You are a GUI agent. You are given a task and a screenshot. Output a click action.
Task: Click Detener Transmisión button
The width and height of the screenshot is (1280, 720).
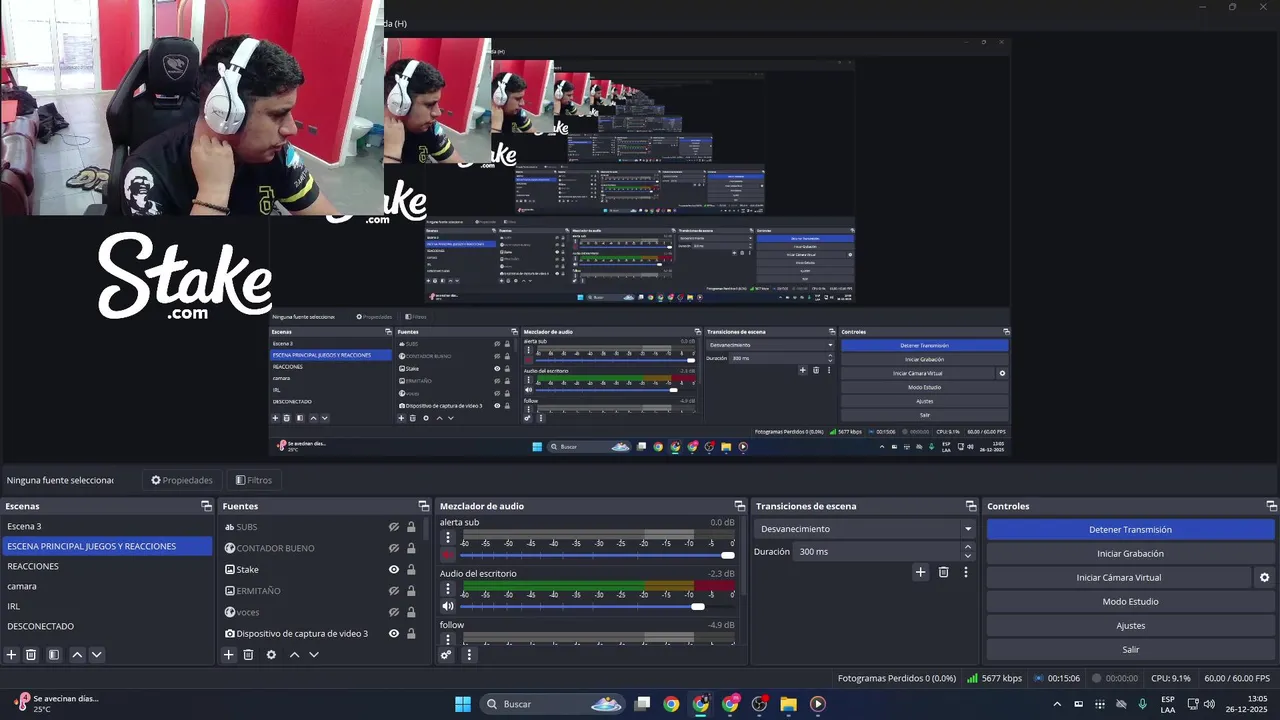(x=1130, y=530)
